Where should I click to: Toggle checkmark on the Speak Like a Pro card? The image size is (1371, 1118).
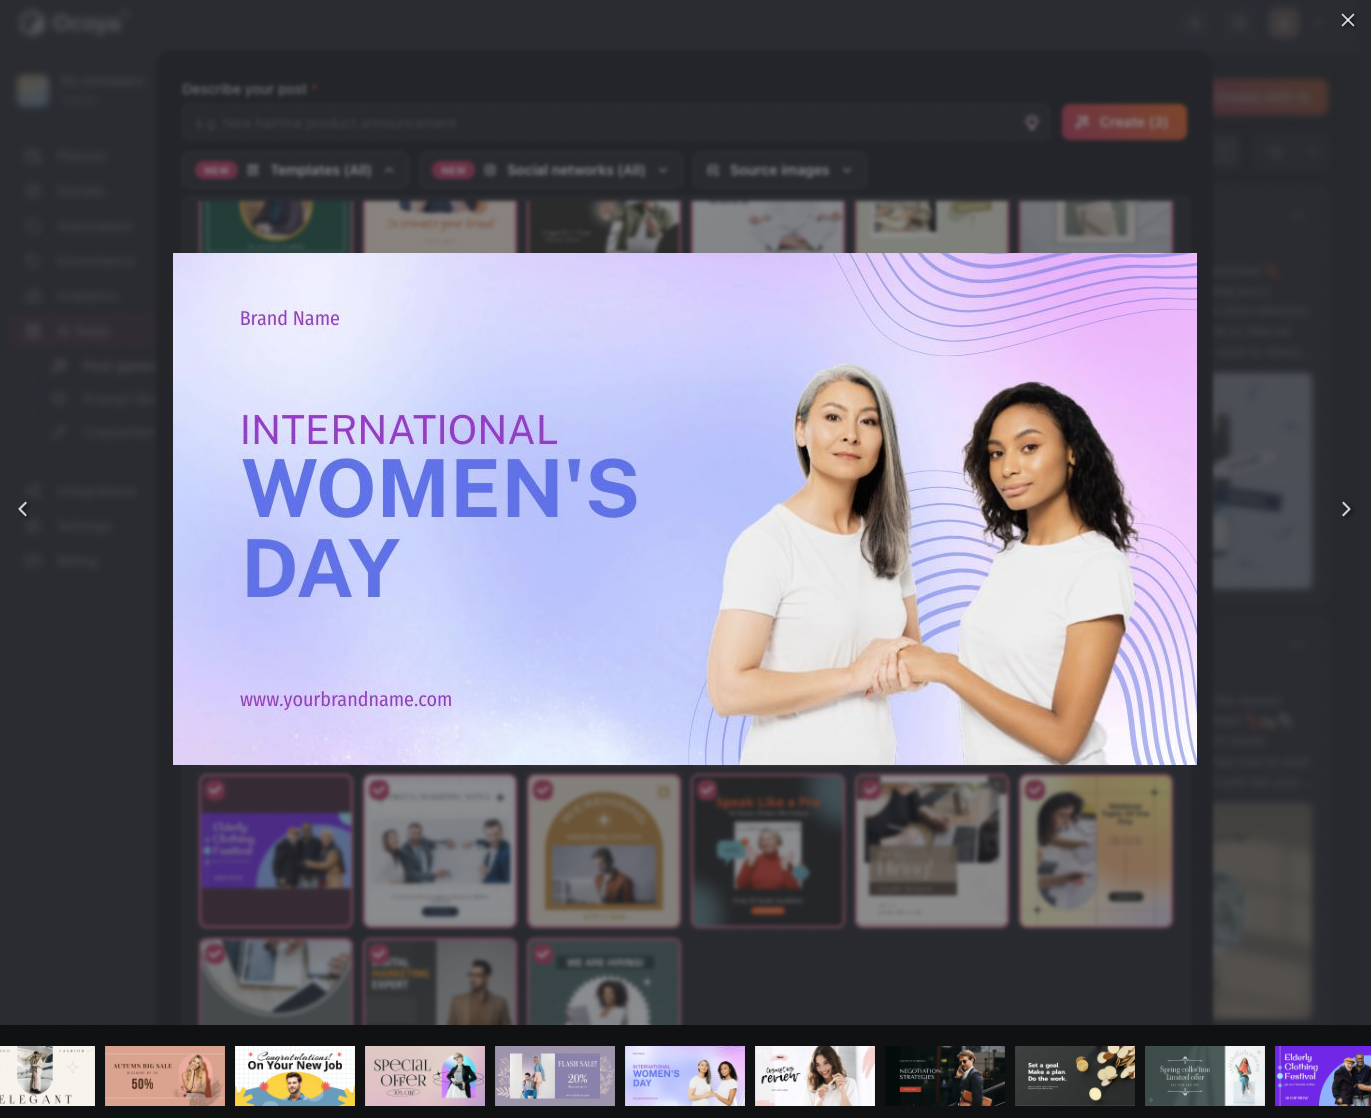[707, 790]
